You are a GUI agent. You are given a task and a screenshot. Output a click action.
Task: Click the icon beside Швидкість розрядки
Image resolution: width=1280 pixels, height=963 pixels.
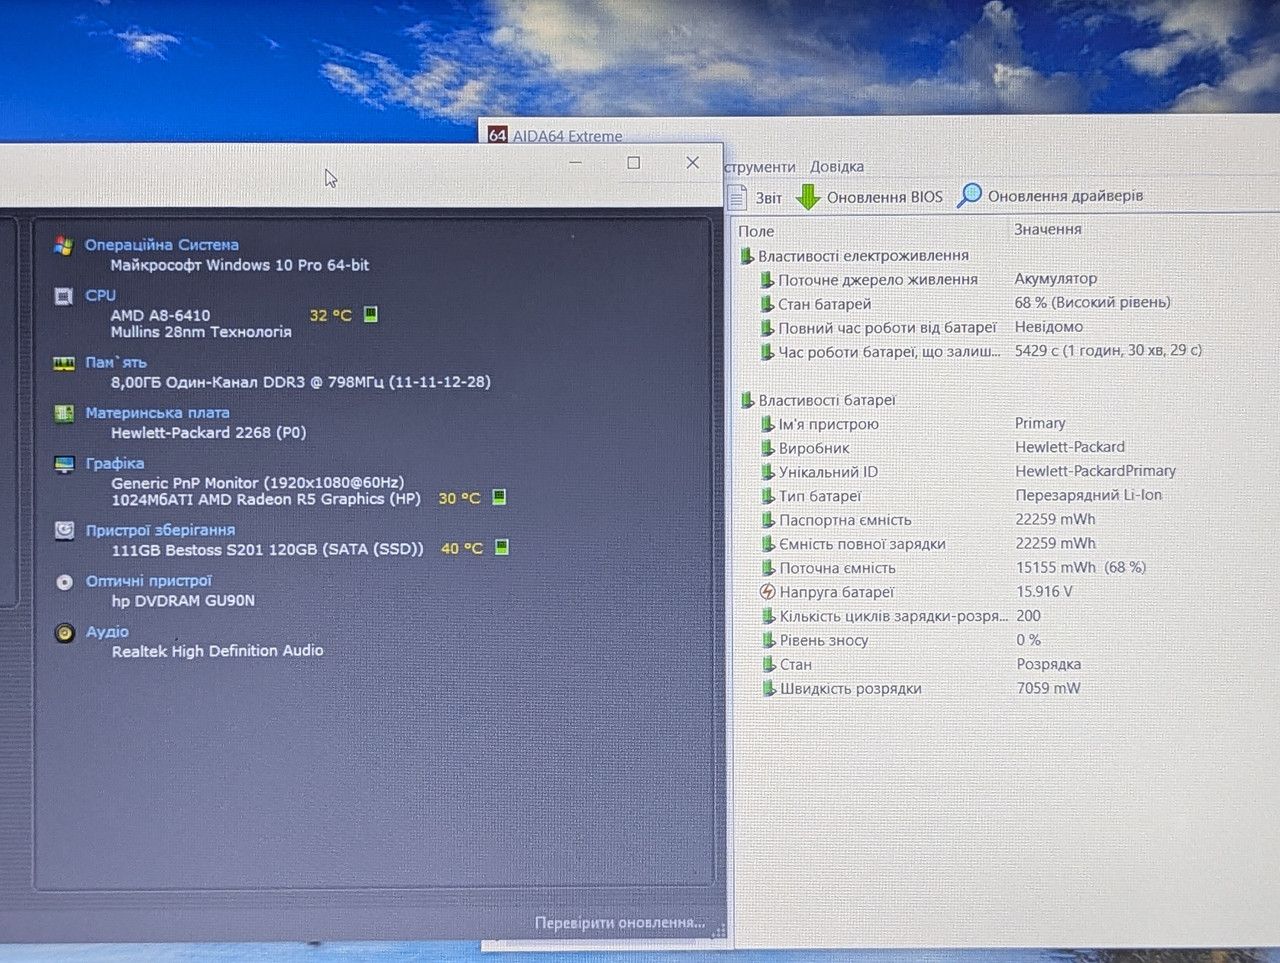(x=767, y=688)
